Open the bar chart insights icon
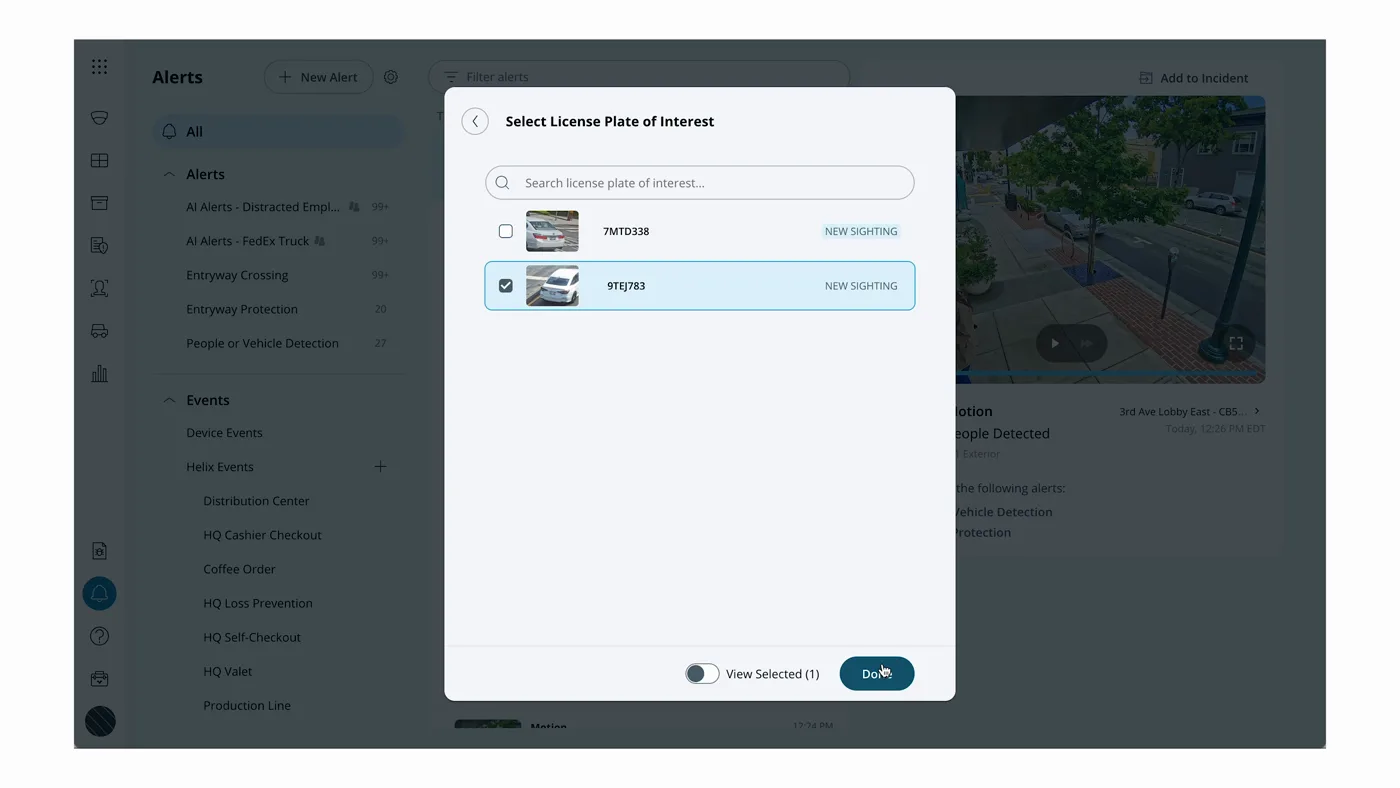Viewport: 1400px width, 788px height. coord(99,374)
